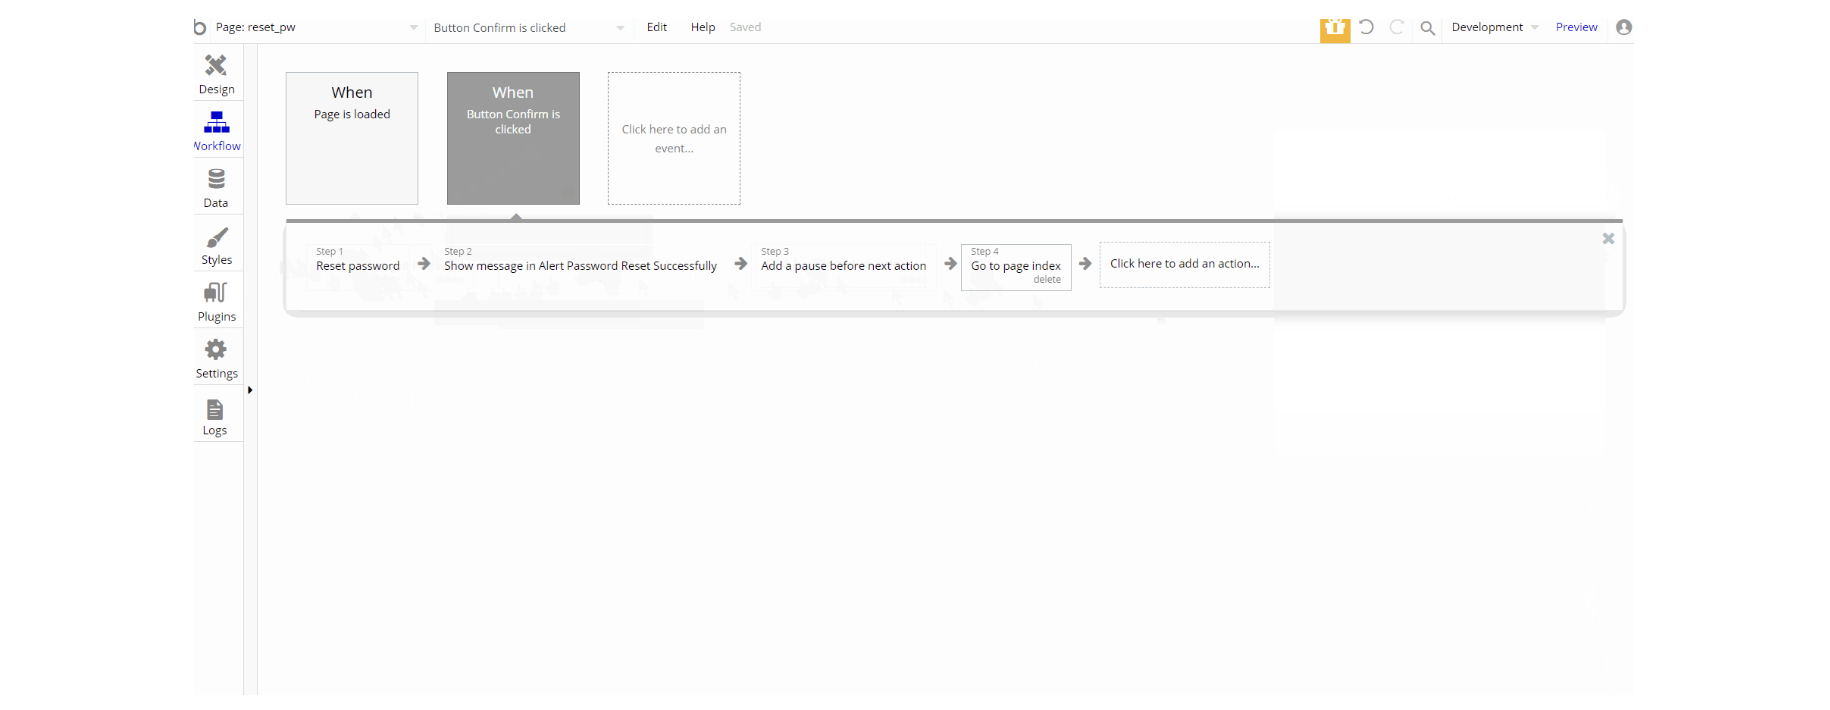Click the Saved status text
This screenshot has height=710, width=1830.
pos(745,27)
